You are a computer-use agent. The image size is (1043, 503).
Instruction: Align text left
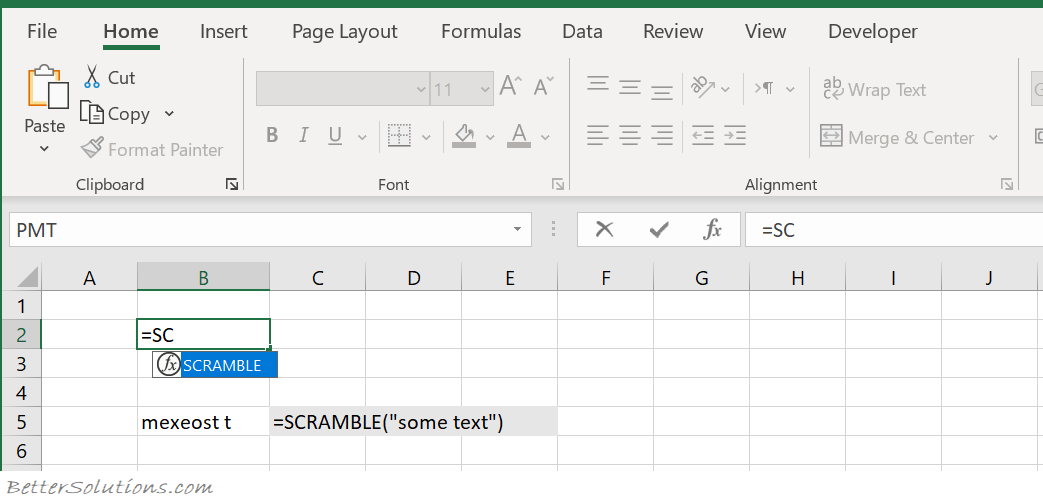point(598,136)
